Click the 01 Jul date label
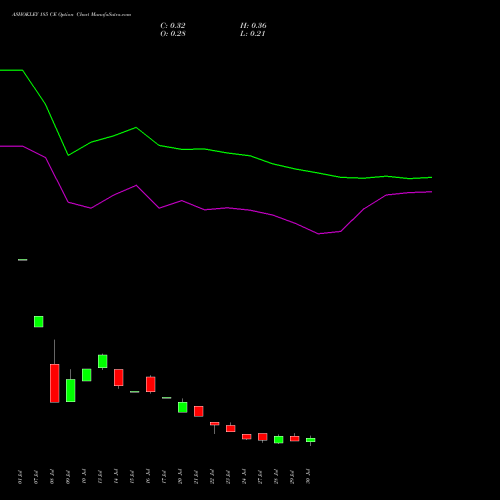500x500 pixels. tap(20, 477)
